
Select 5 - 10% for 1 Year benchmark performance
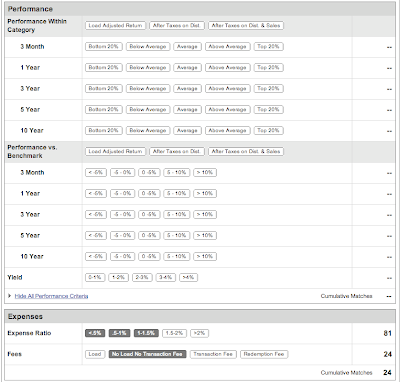coord(177,194)
